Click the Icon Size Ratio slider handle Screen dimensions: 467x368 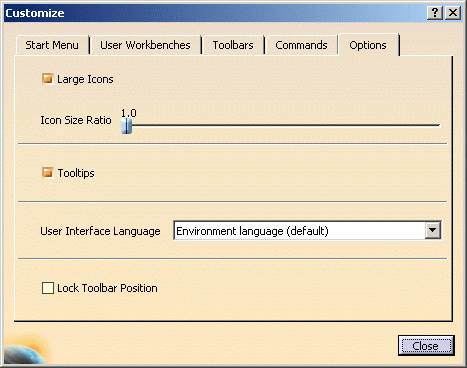126,126
